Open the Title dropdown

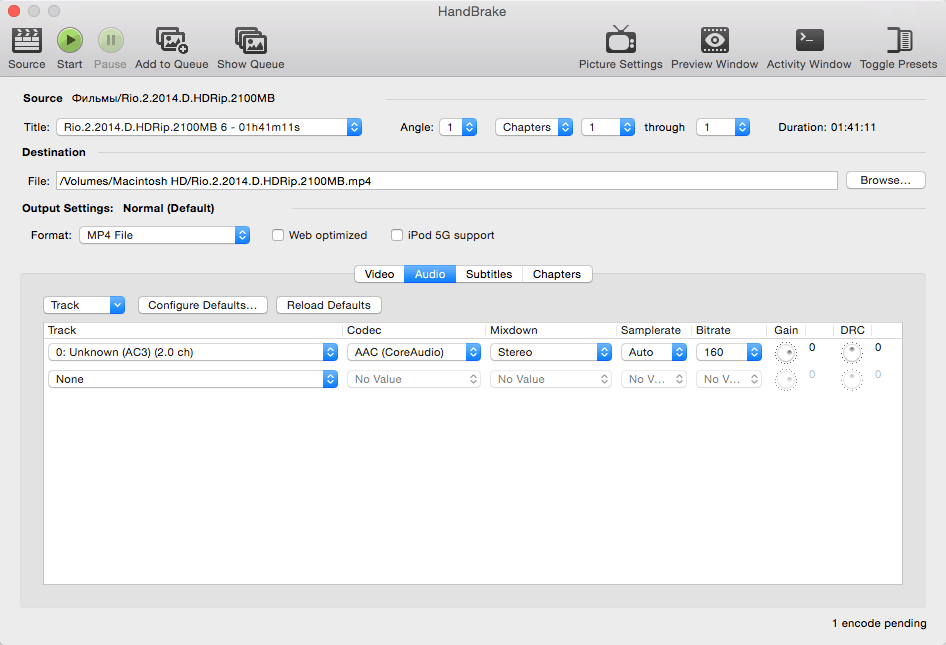click(209, 127)
